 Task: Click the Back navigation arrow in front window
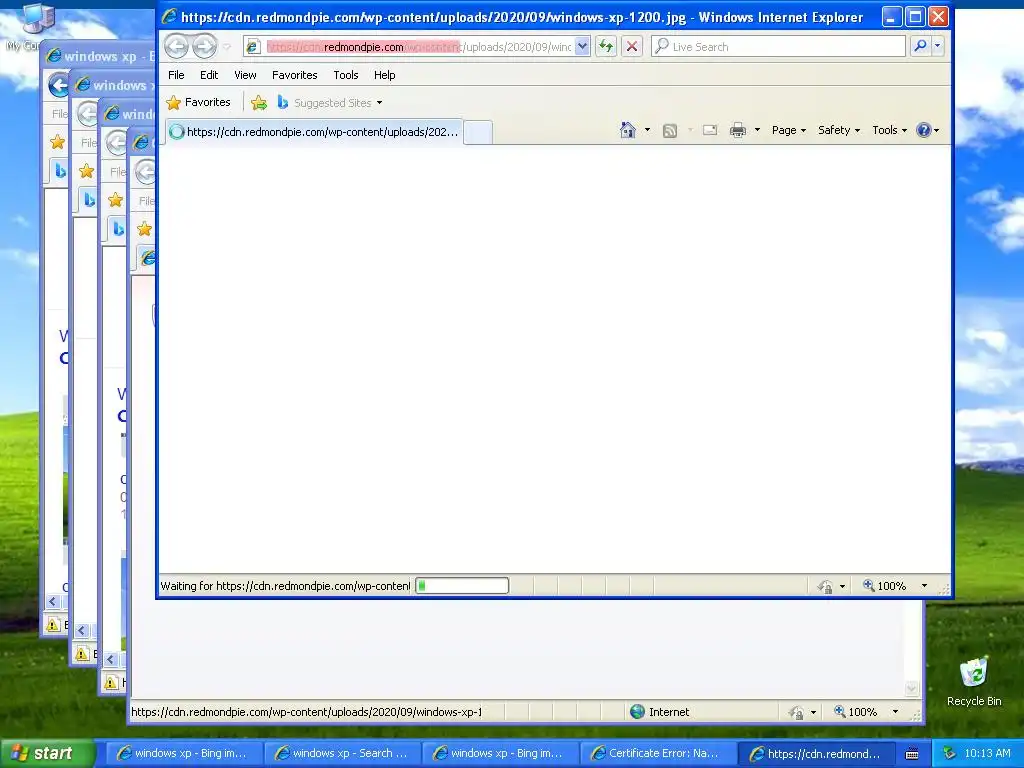tap(176, 46)
